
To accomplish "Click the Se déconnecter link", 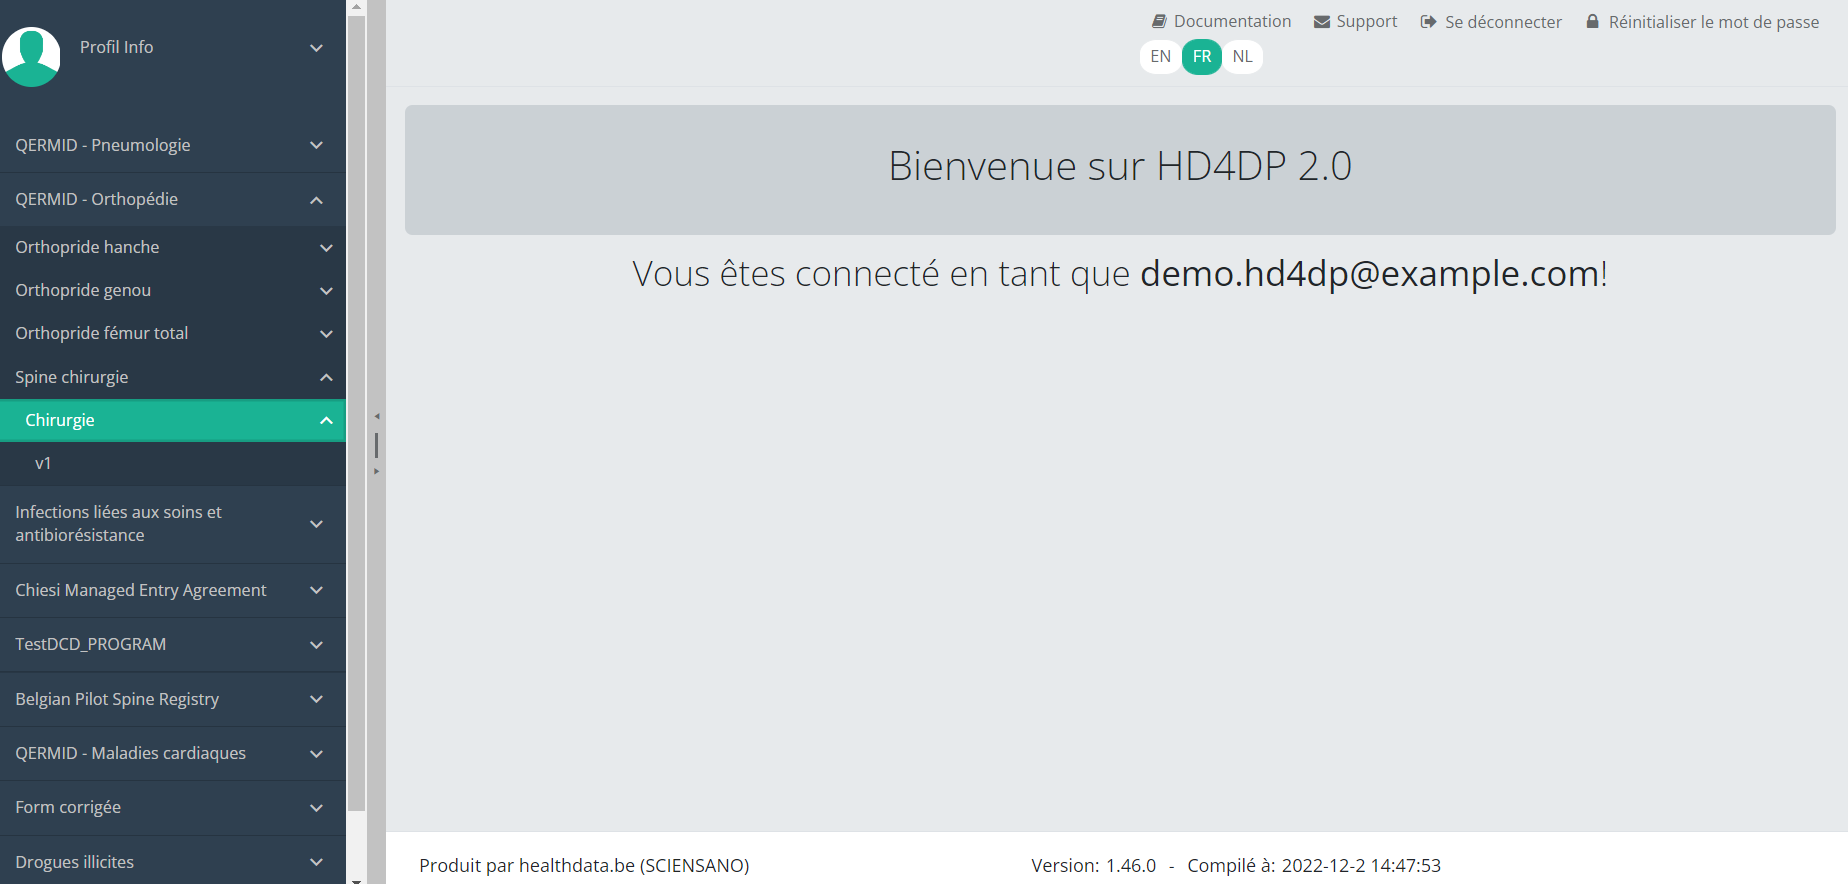I will pos(1502,22).
